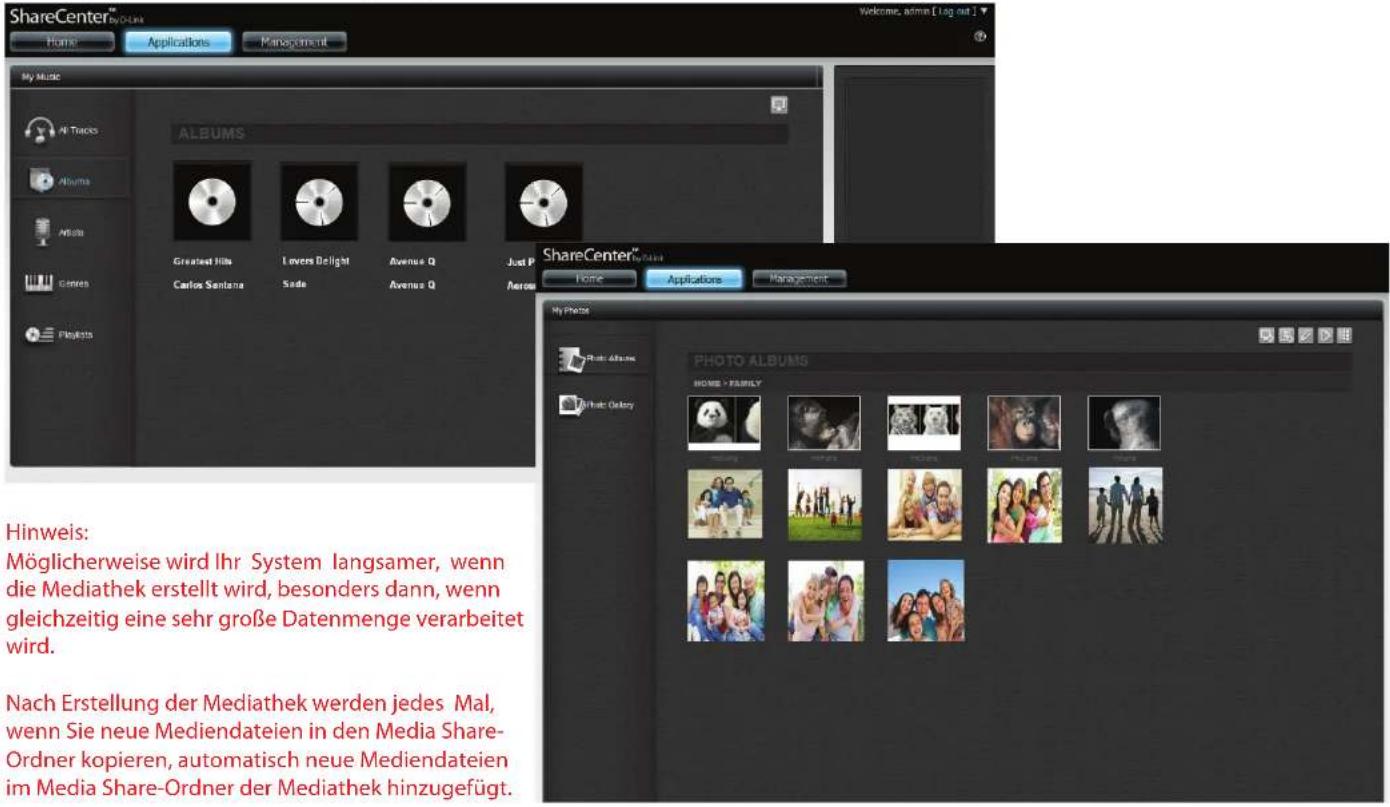Click Applications tab in My Photos window
1390x807 pixels.
point(694,280)
